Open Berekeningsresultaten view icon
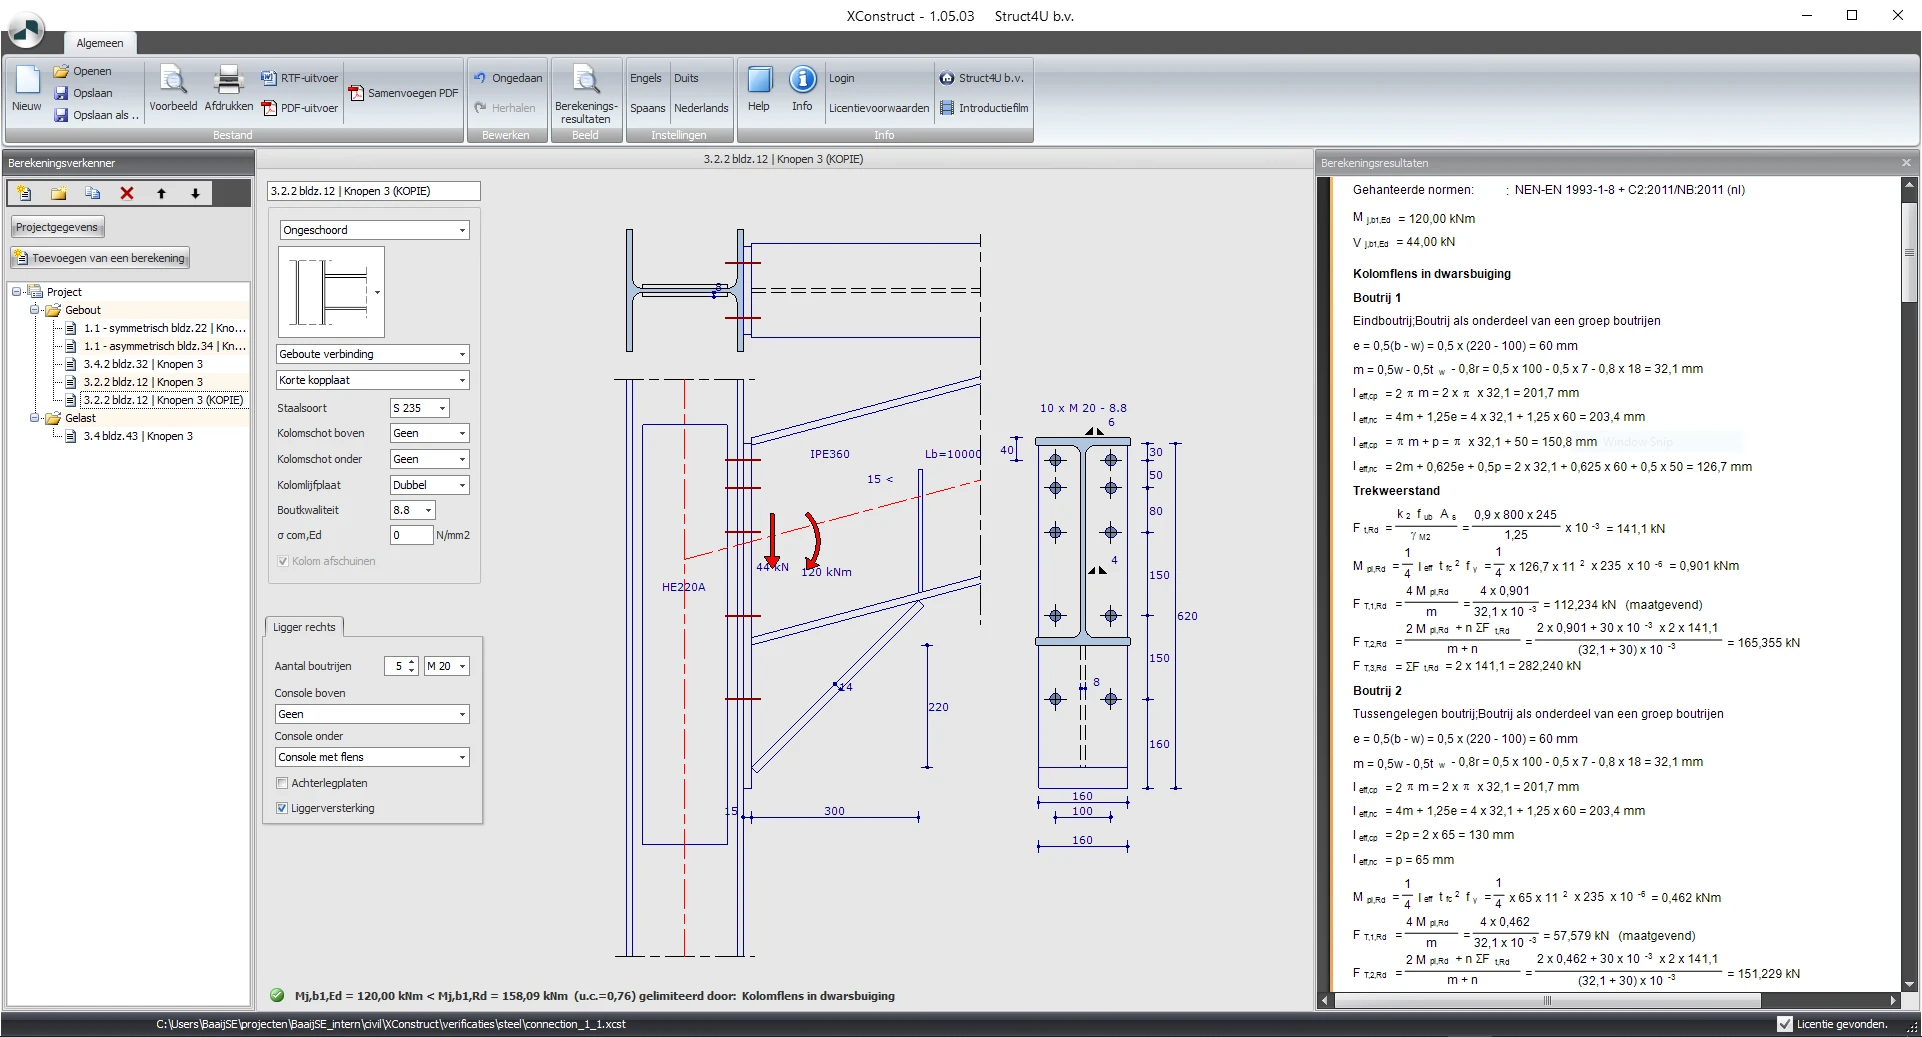Image resolution: width=1922 pixels, height=1037 pixels. (x=586, y=81)
